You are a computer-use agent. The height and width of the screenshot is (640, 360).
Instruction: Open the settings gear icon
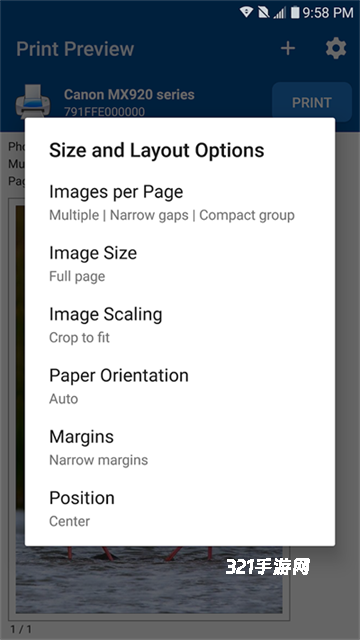click(336, 49)
